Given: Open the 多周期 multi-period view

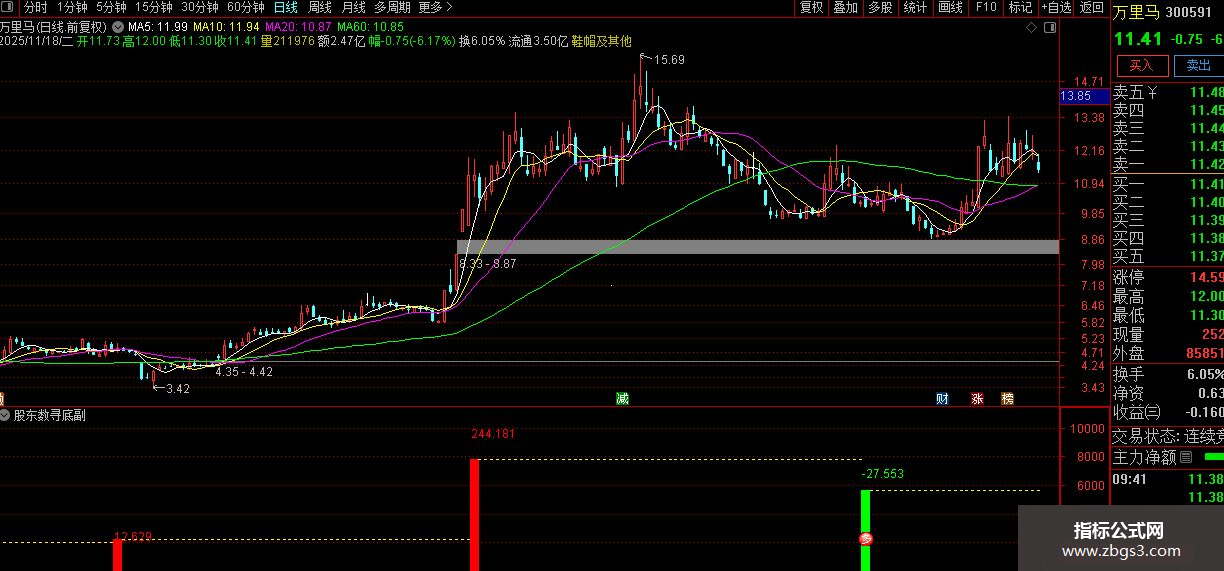Looking at the screenshot, I should (x=392, y=7).
